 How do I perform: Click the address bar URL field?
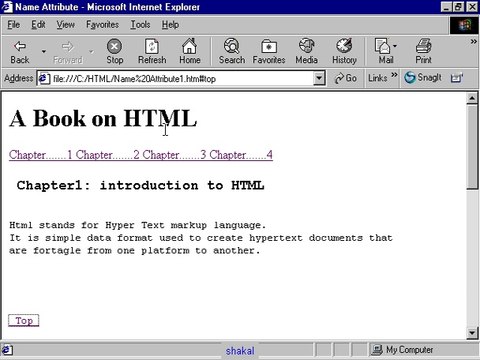tap(182, 79)
